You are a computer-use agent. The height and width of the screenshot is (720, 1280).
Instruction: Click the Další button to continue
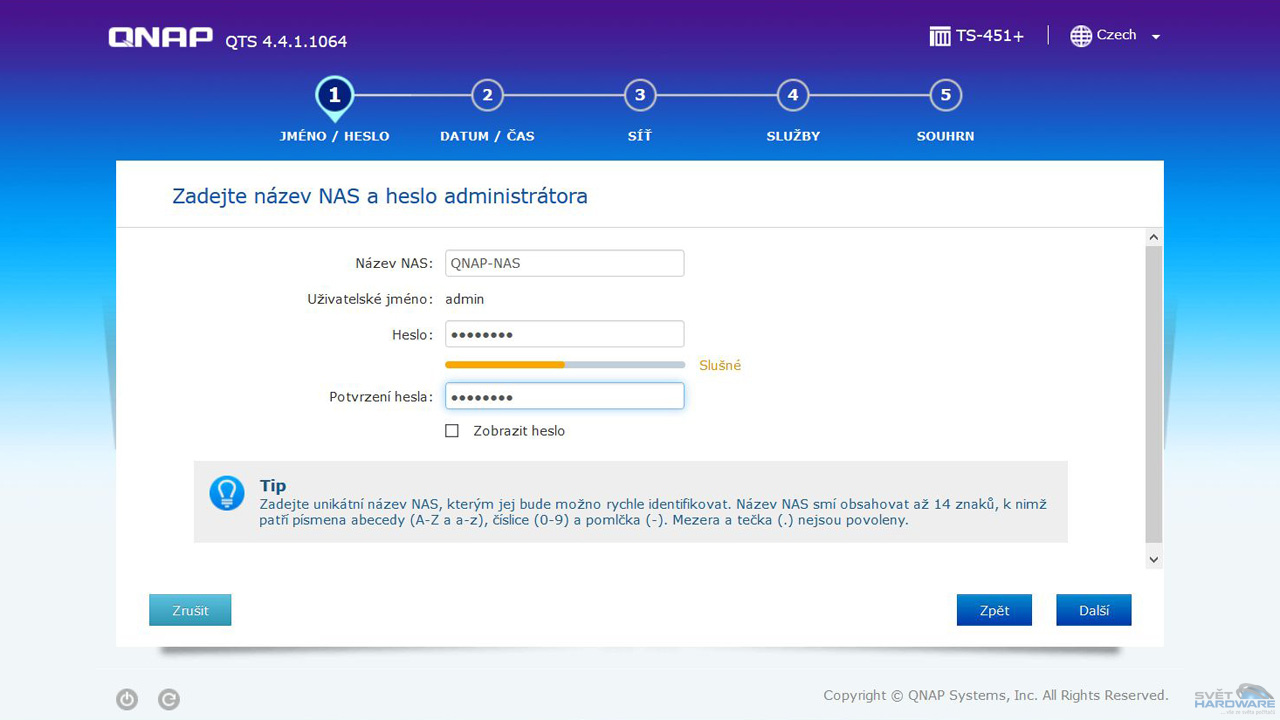pyautogui.click(x=1093, y=610)
